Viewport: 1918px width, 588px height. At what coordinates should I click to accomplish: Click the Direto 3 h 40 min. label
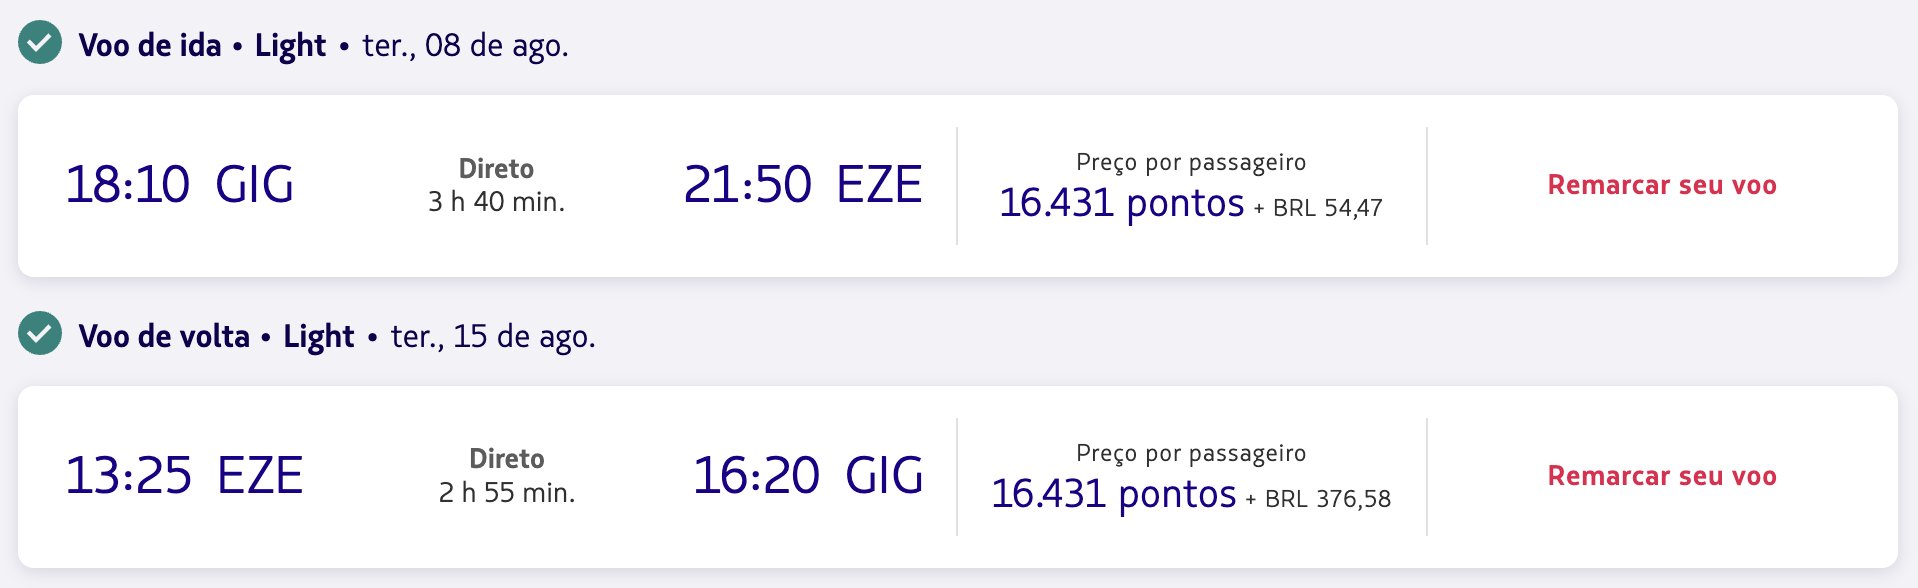click(x=497, y=185)
